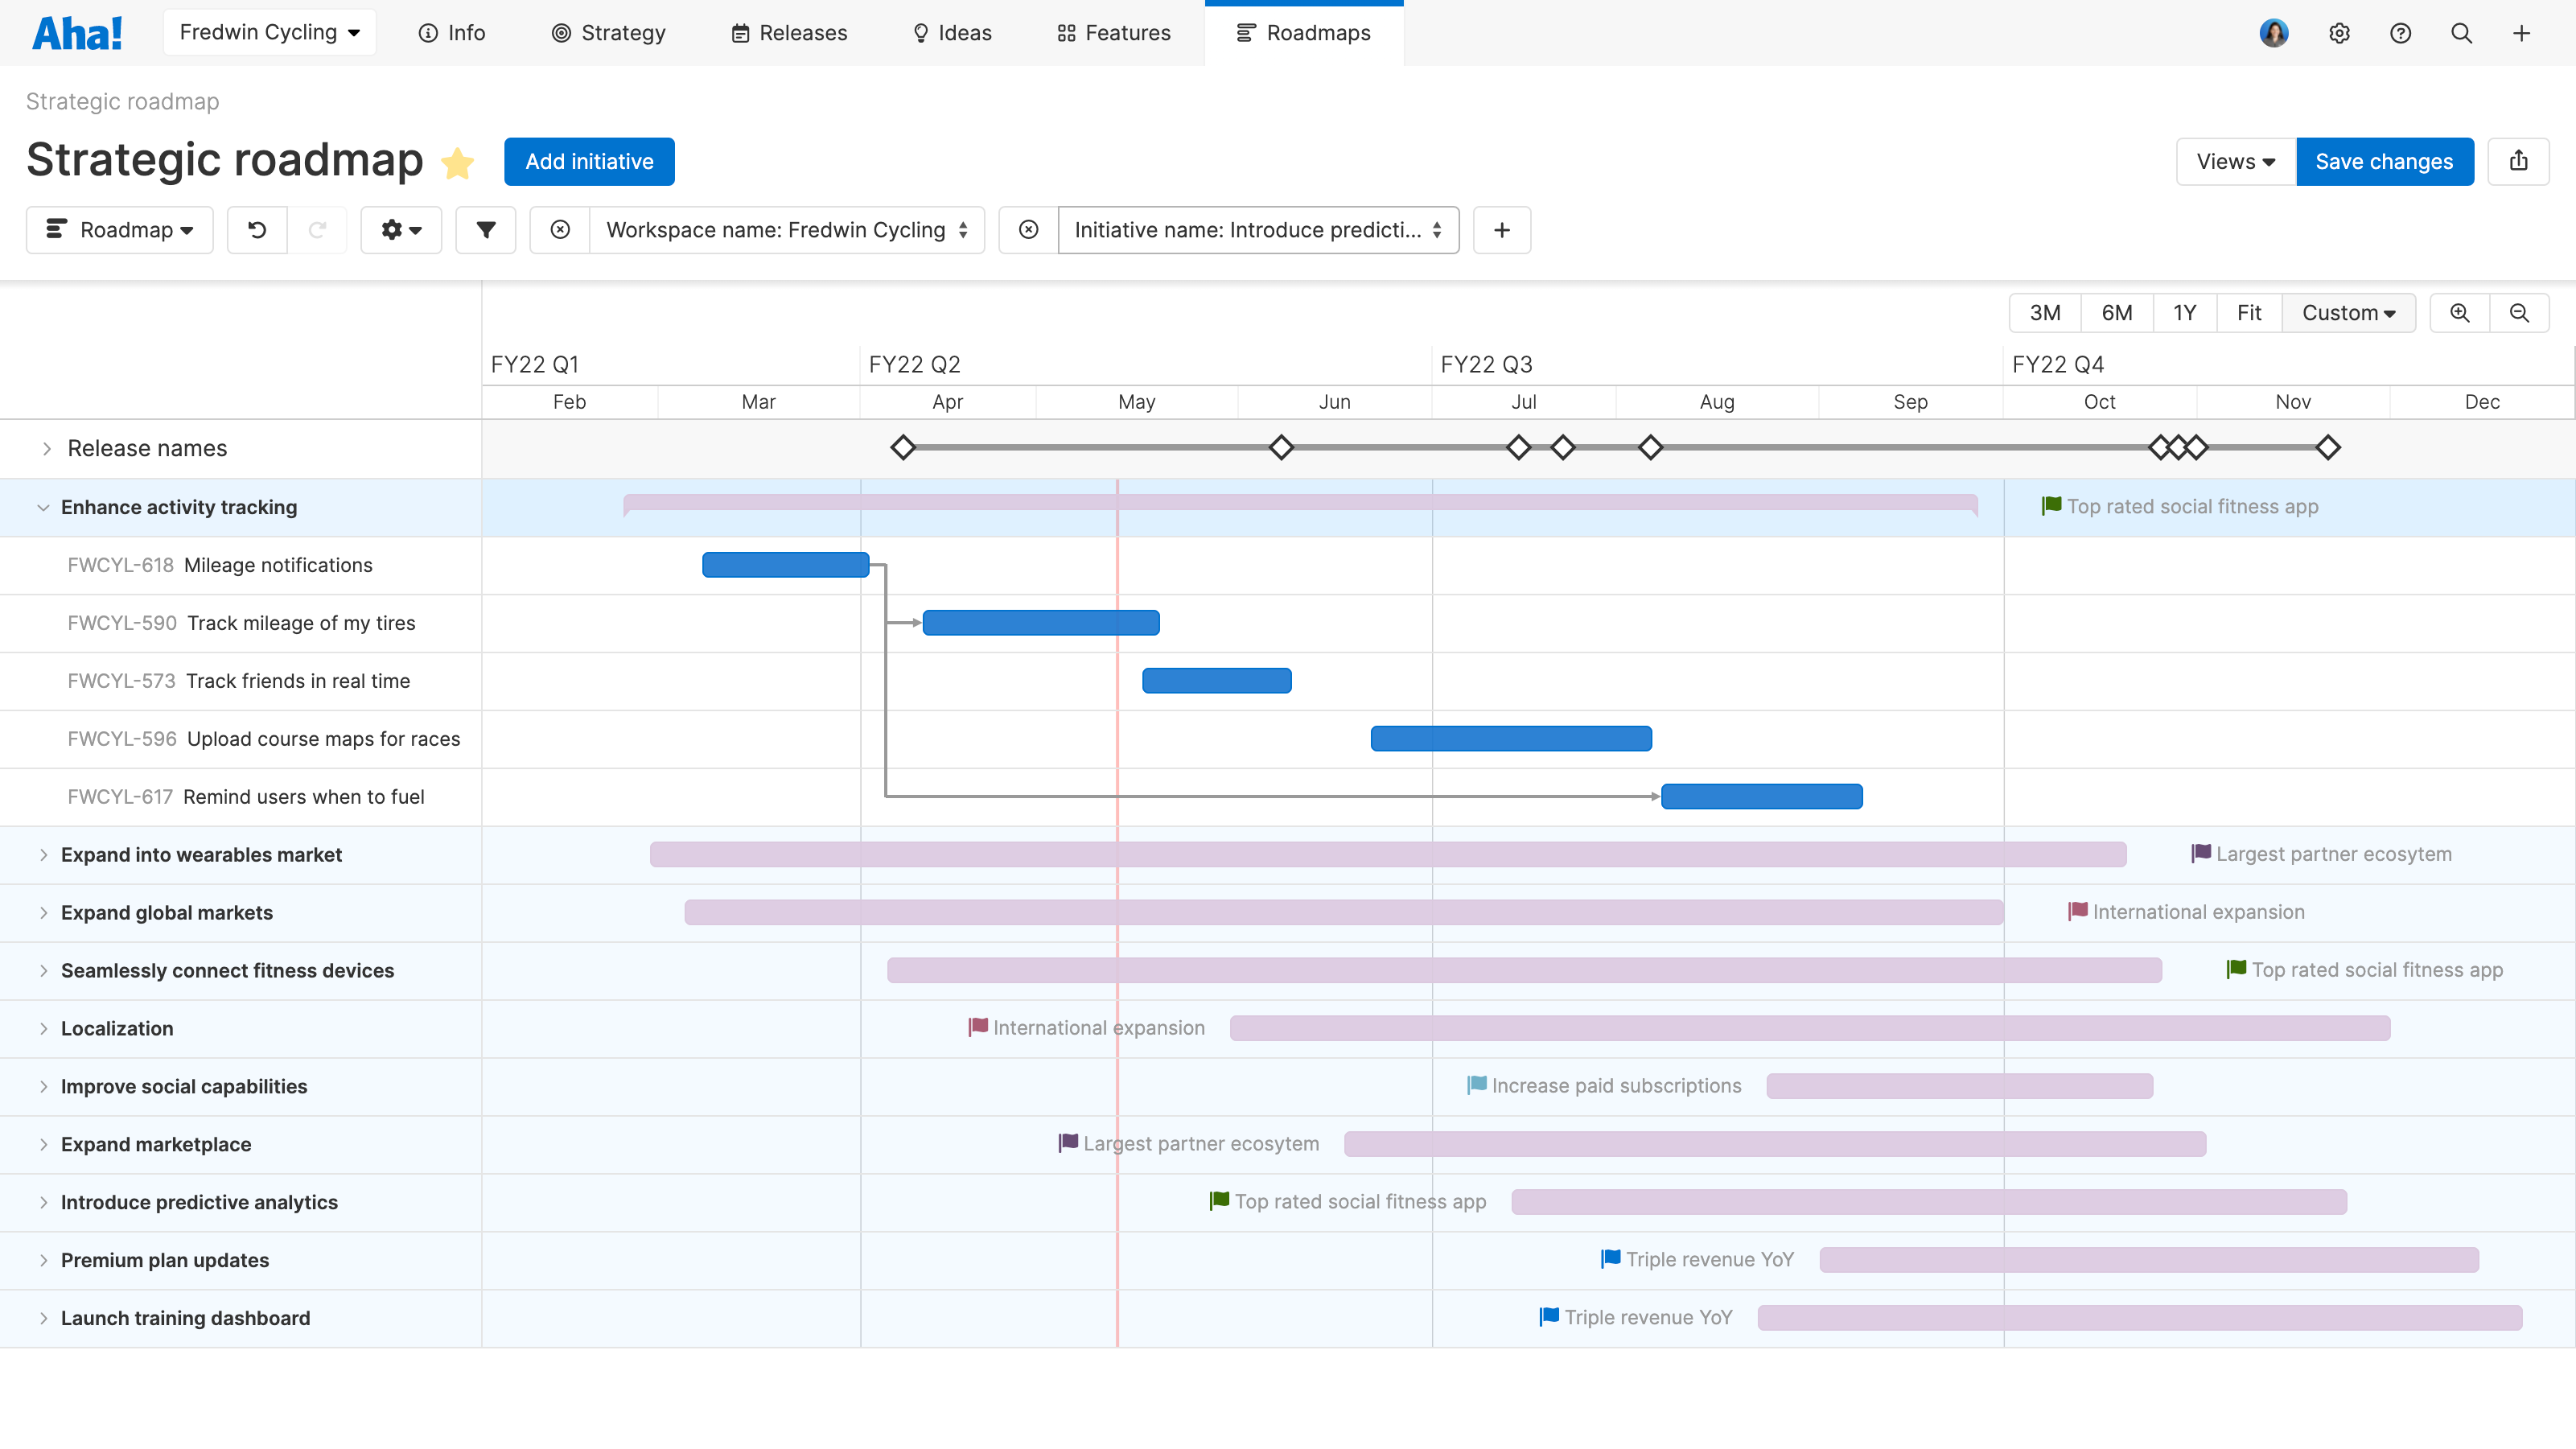Select the Mileage notifications blue timeline bar

(785, 565)
